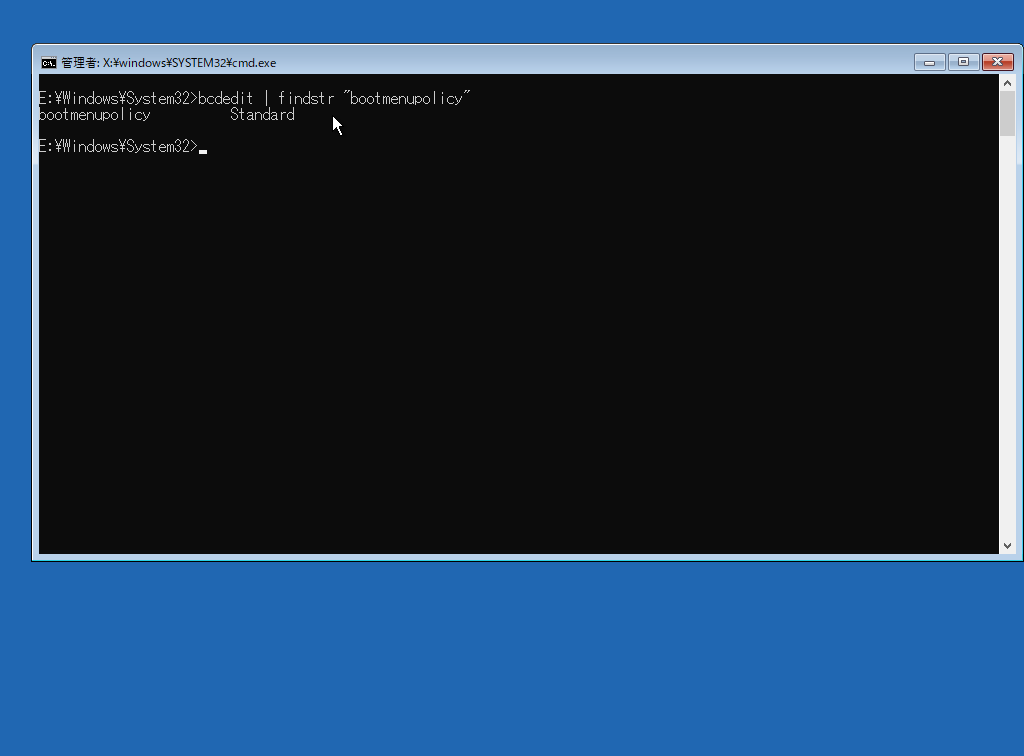Click the vertical scrollbar thumb
This screenshot has width=1024, height=756.
[x=1007, y=114]
